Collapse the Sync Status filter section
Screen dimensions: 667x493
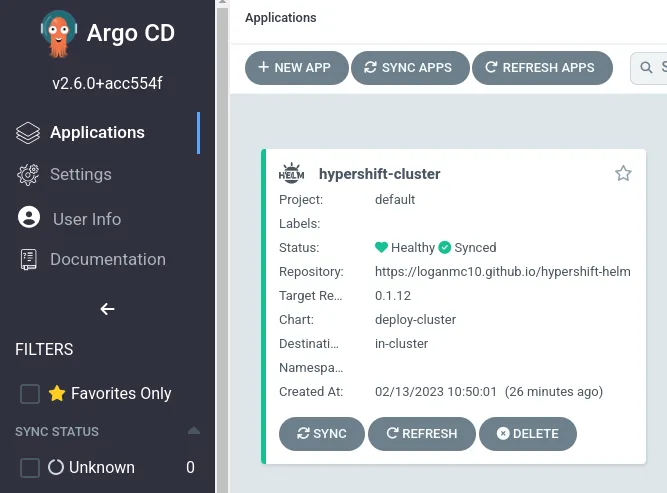(x=194, y=431)
